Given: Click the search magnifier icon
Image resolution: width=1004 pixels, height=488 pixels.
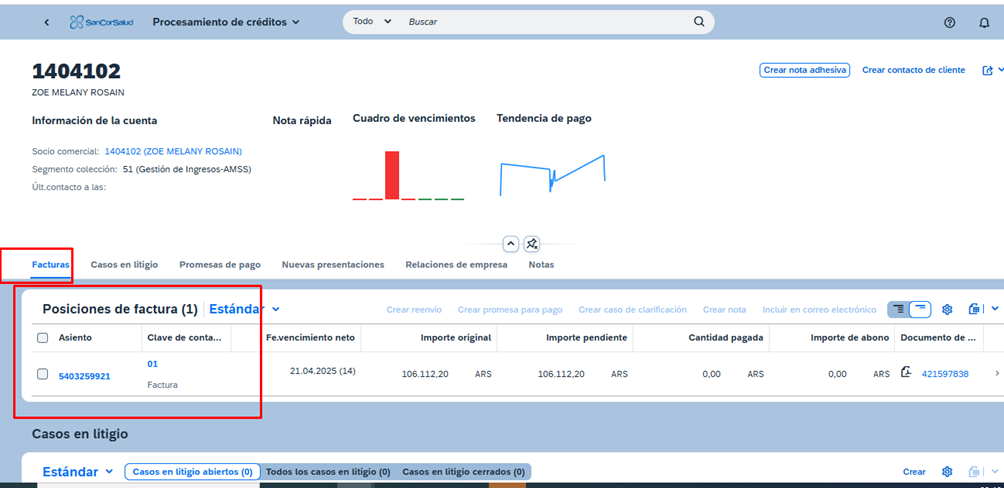Looking at the screenshot, I should [x=699, y=22].
